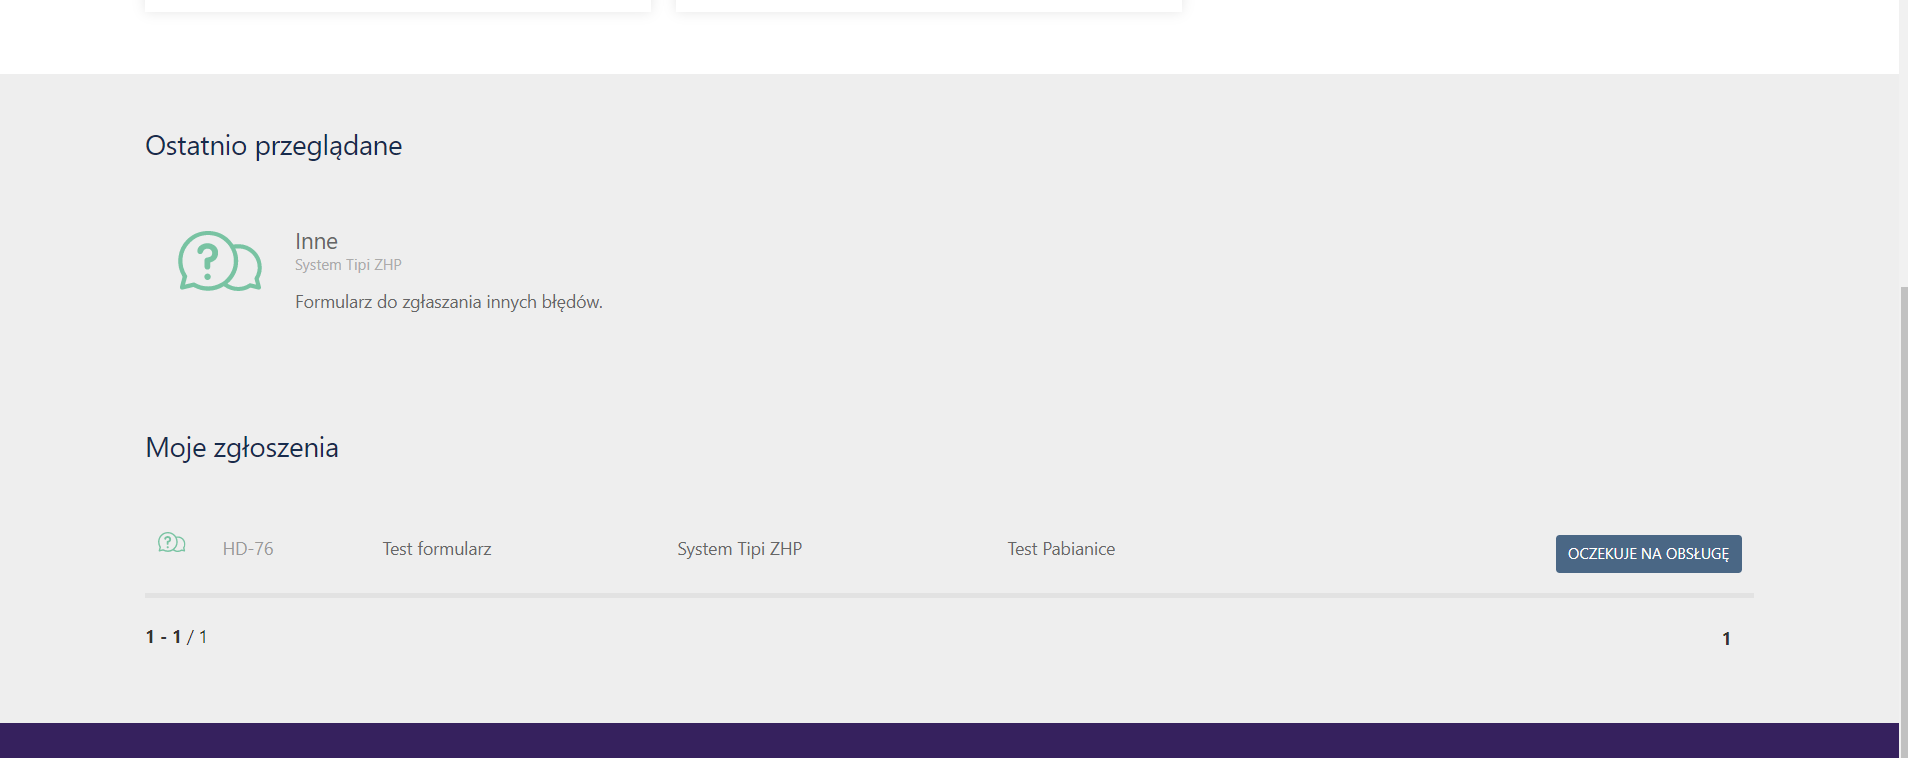Click System Tipi ZHP subtitle under Inne
Image resolution: width=1908 pixels, height=758 pixels.
point(348,265)
